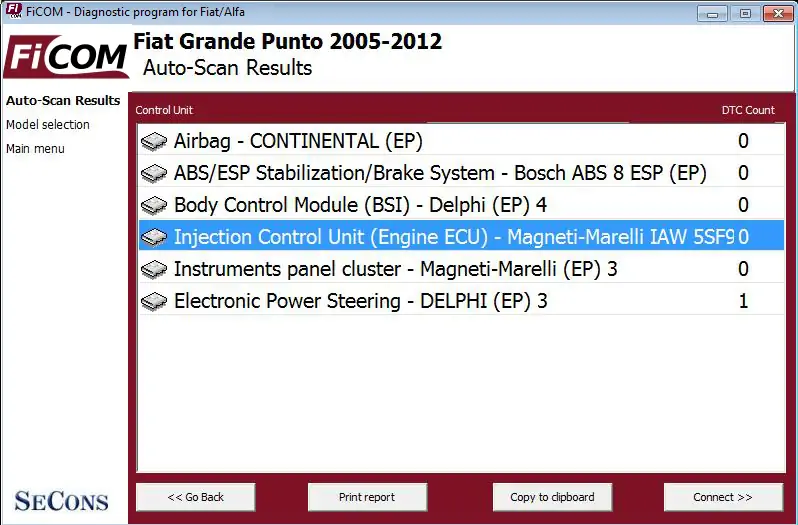Screen dimensions: 798x525
Task: Click the Injection Control Unit chip icon
Action: pyautogui.click(x=154, y=238)
